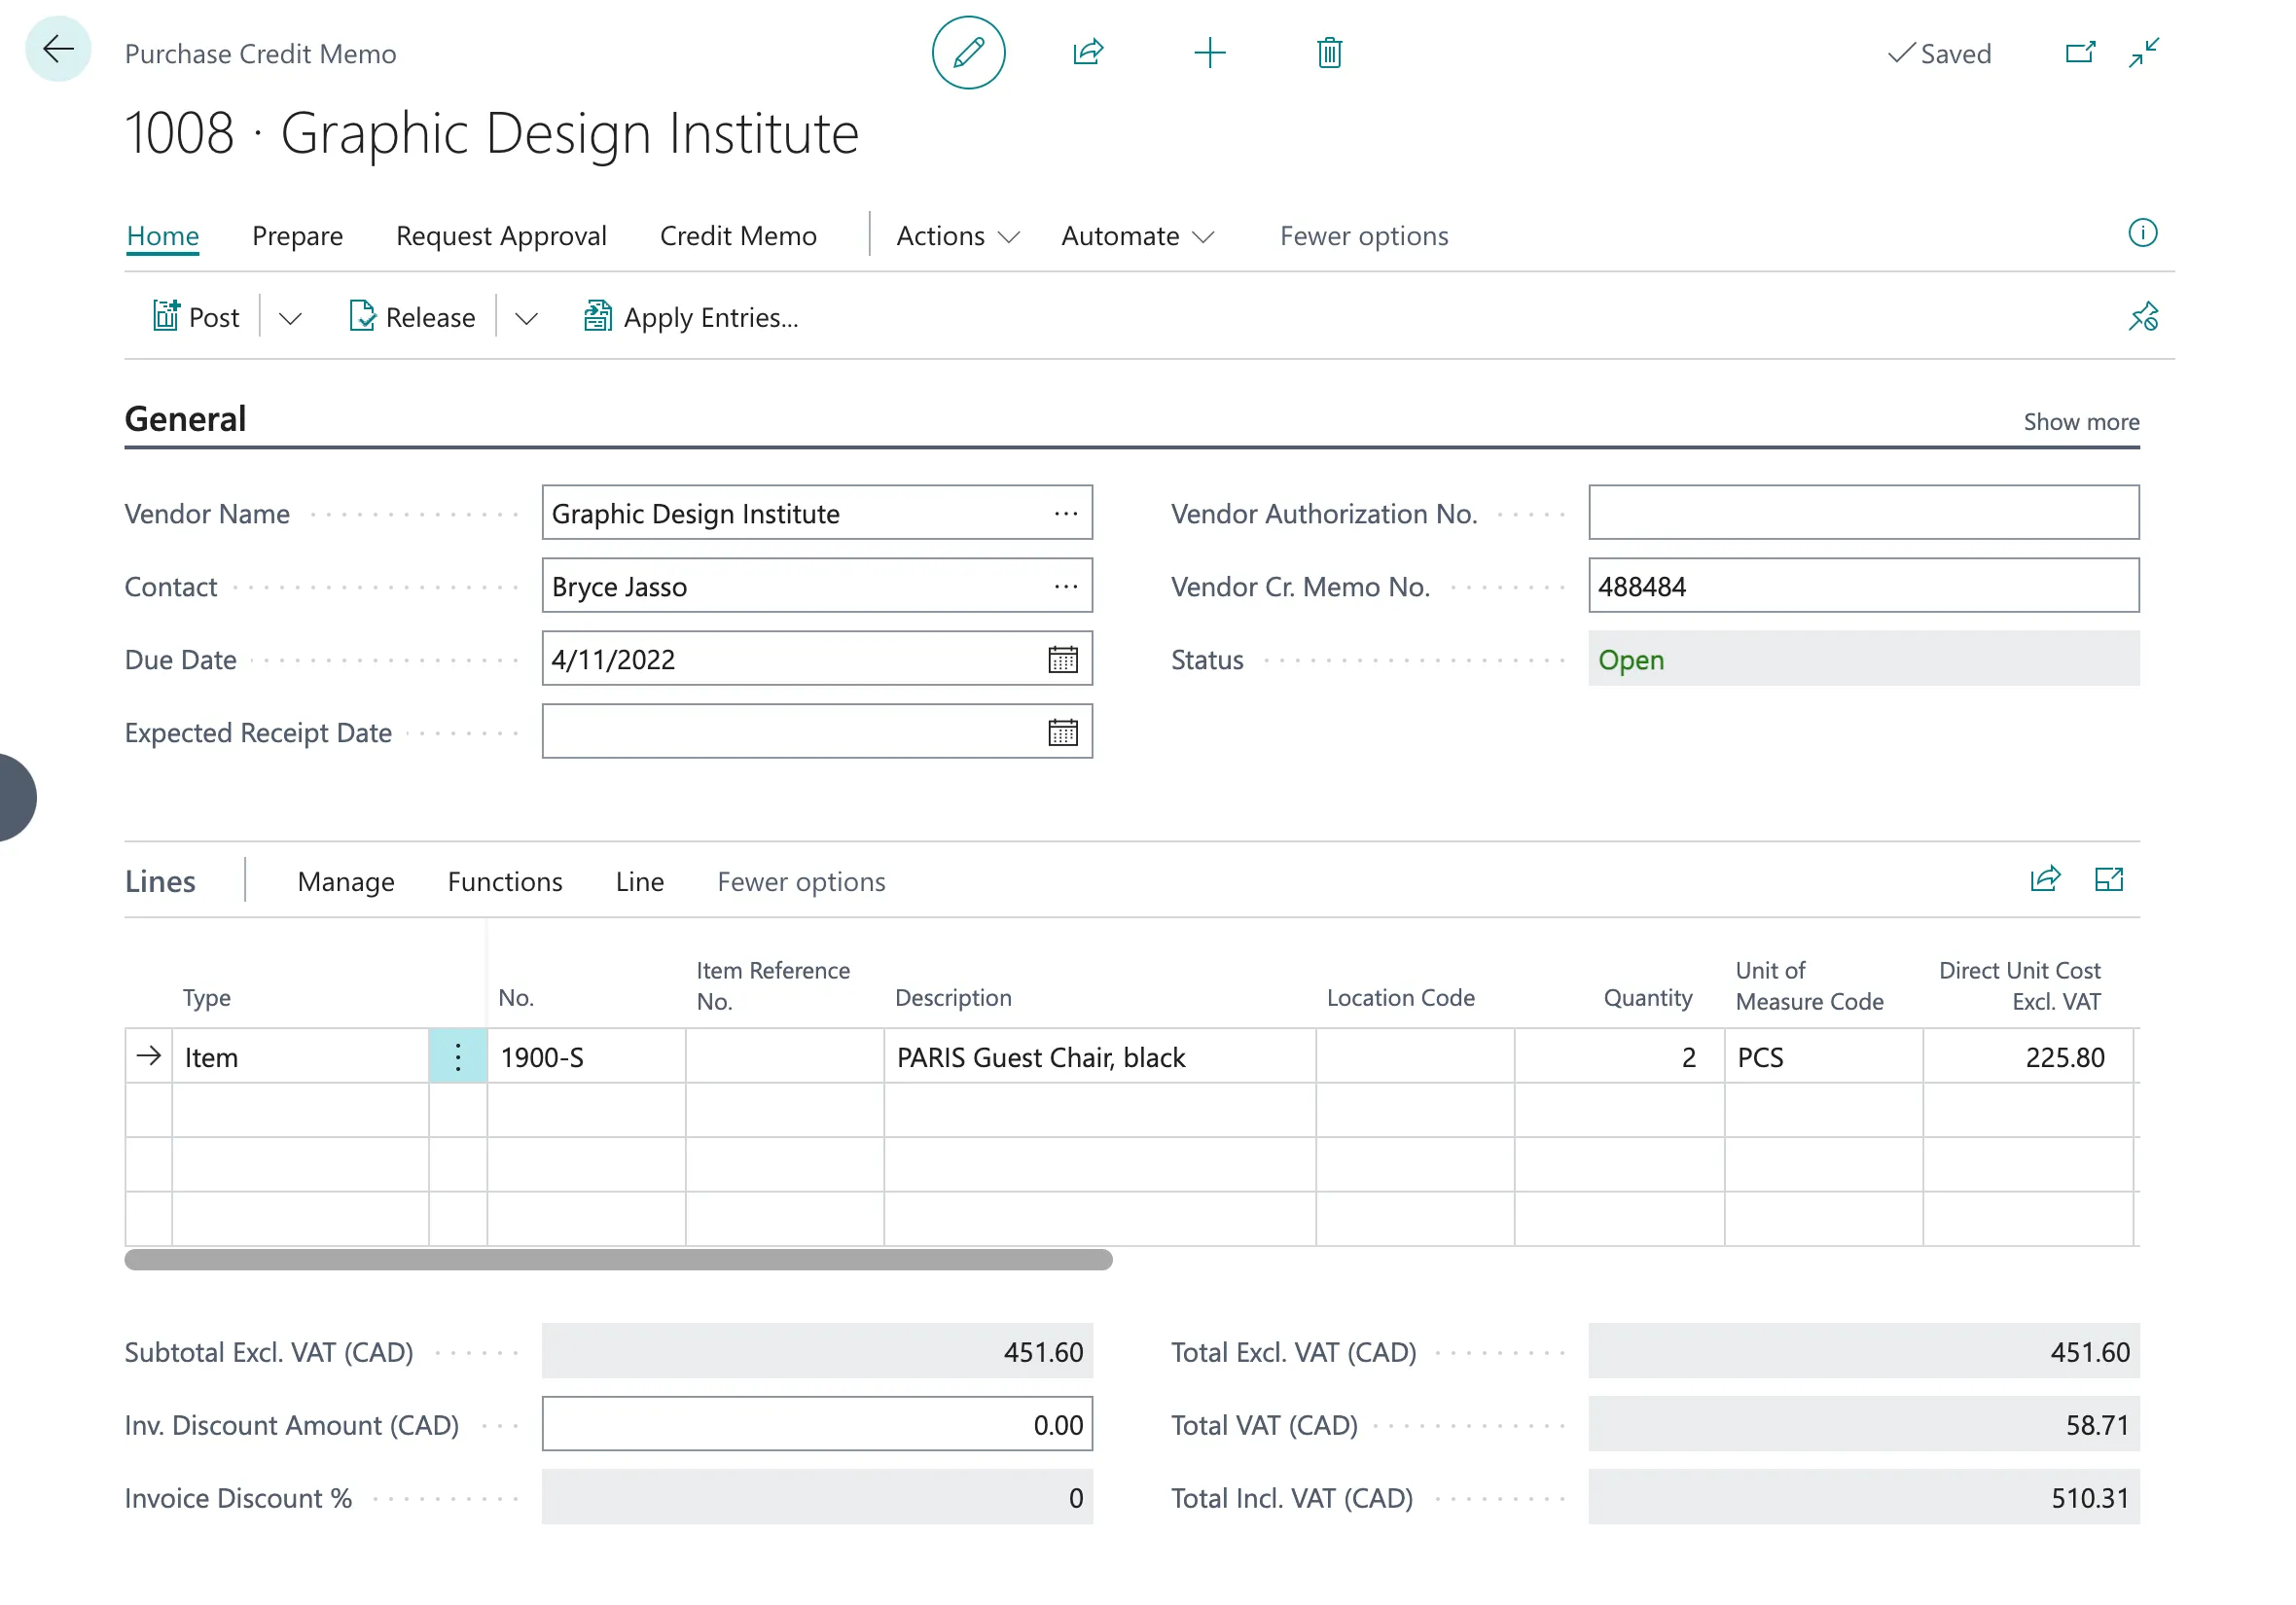Click the Item Reference No. column header
Image resolution: width=2296 pixels, height=1605 pixels.
point(773,986)
